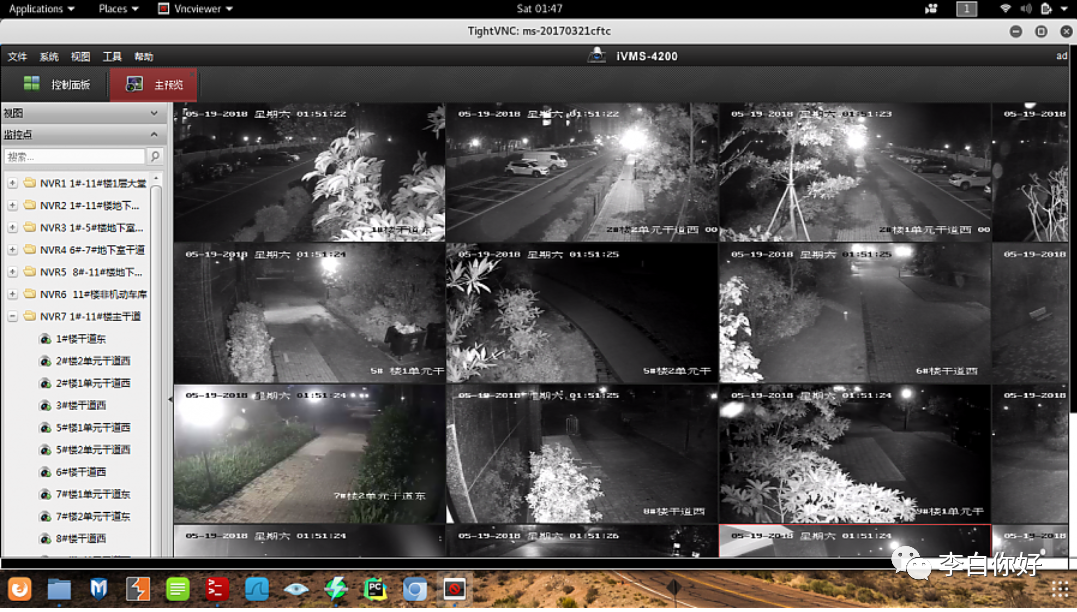Screen dimensions: 1077x612
Task: Open the 视图 menu in menu bar
Action: [80, 56]
